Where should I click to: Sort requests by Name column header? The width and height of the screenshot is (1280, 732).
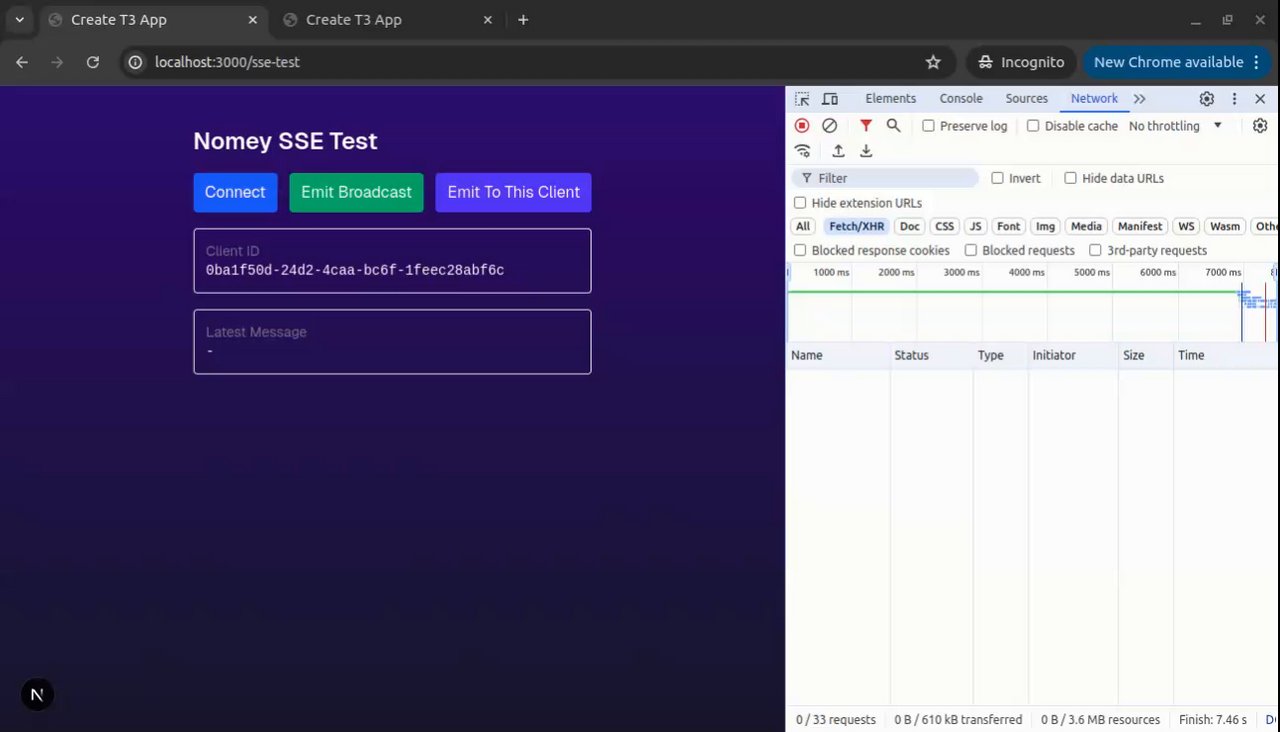click(838, 355)
